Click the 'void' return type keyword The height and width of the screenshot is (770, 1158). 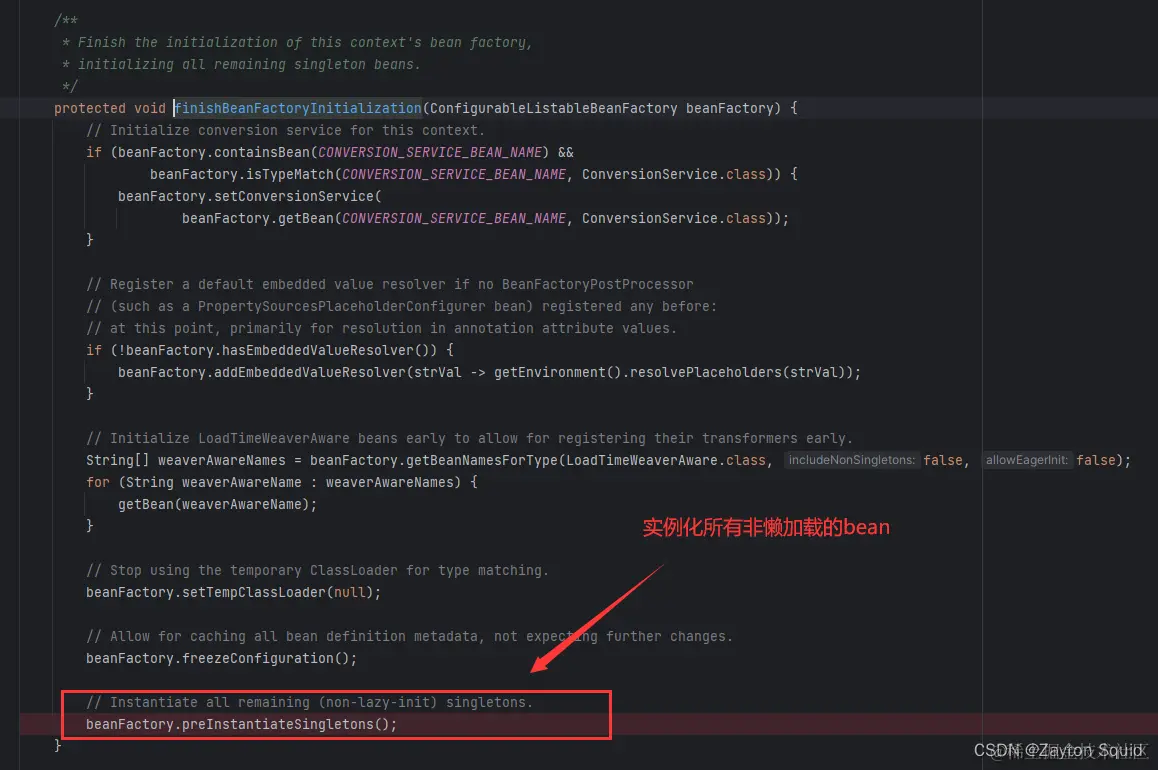point(150,109)
